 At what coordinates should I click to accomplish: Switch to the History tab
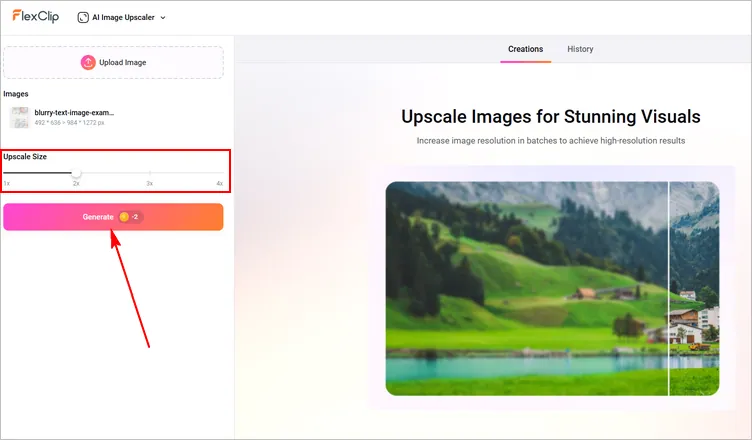point(580,49)
